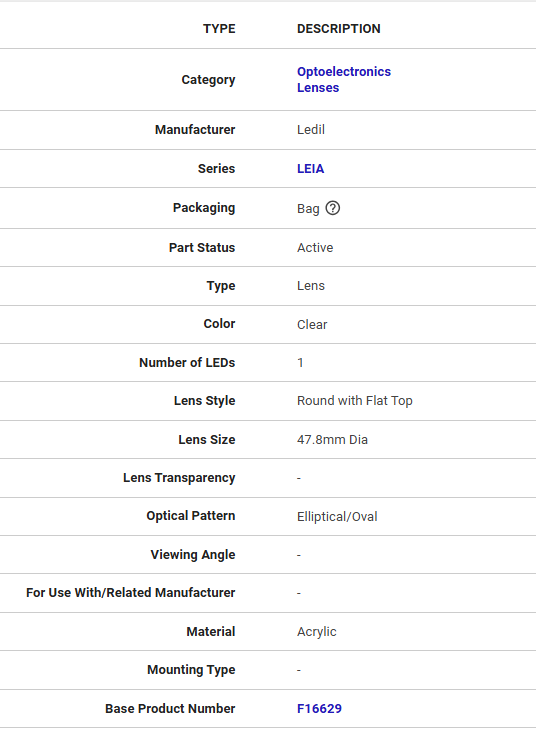Select the Acrylic material value
Screen dimensions: 536x729
pyautogui.click(x=317, y=632)
